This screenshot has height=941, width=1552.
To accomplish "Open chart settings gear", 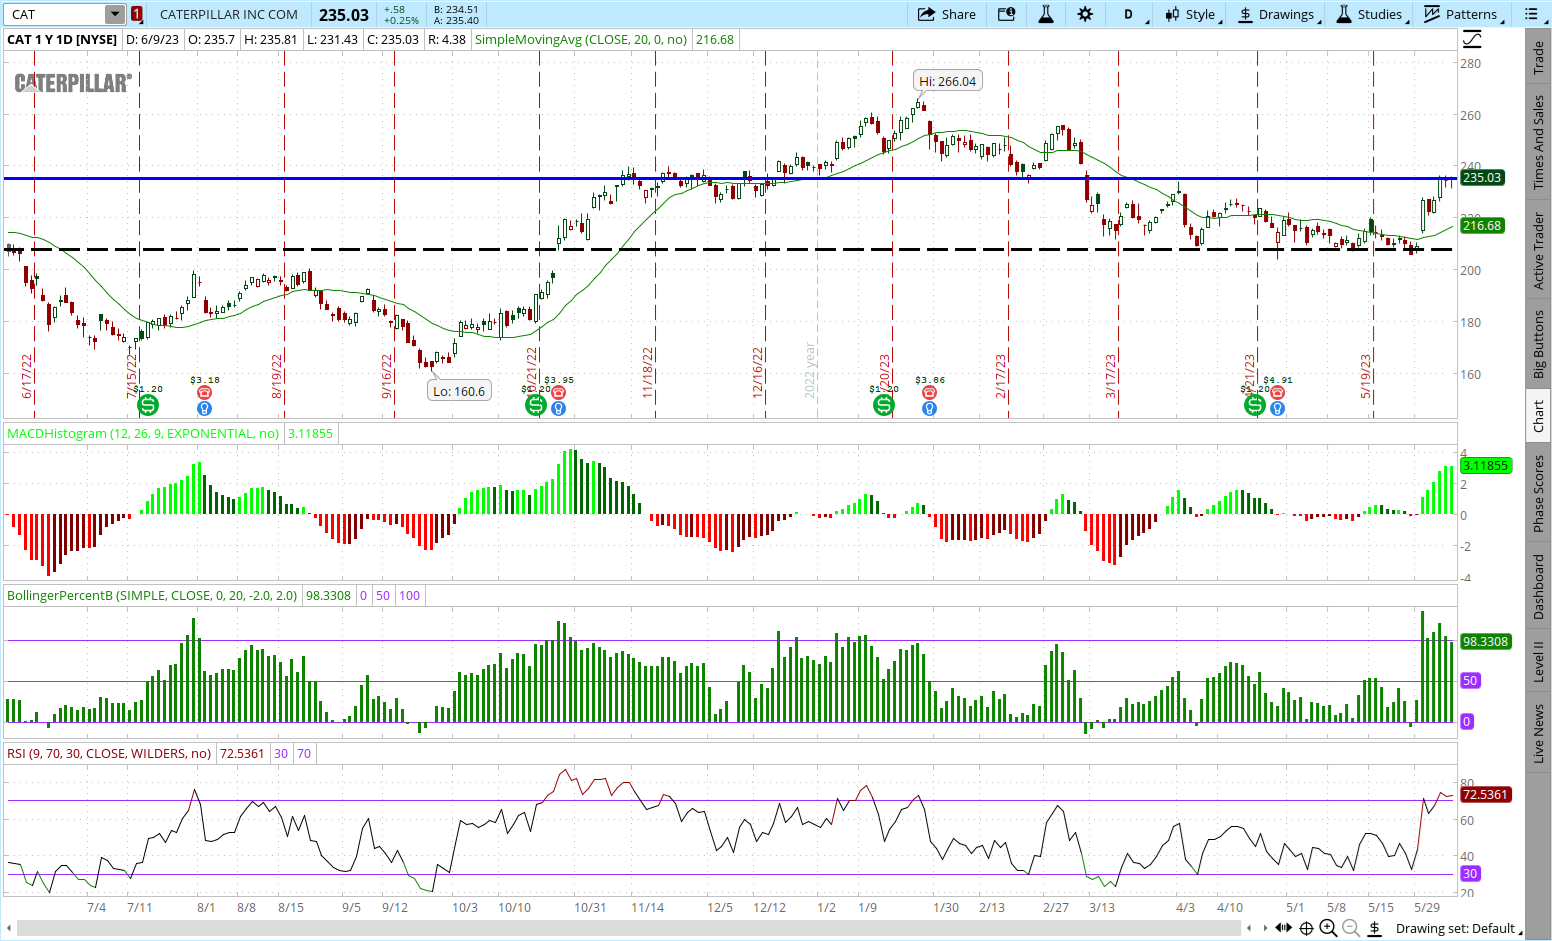I will coord(1085,14).
